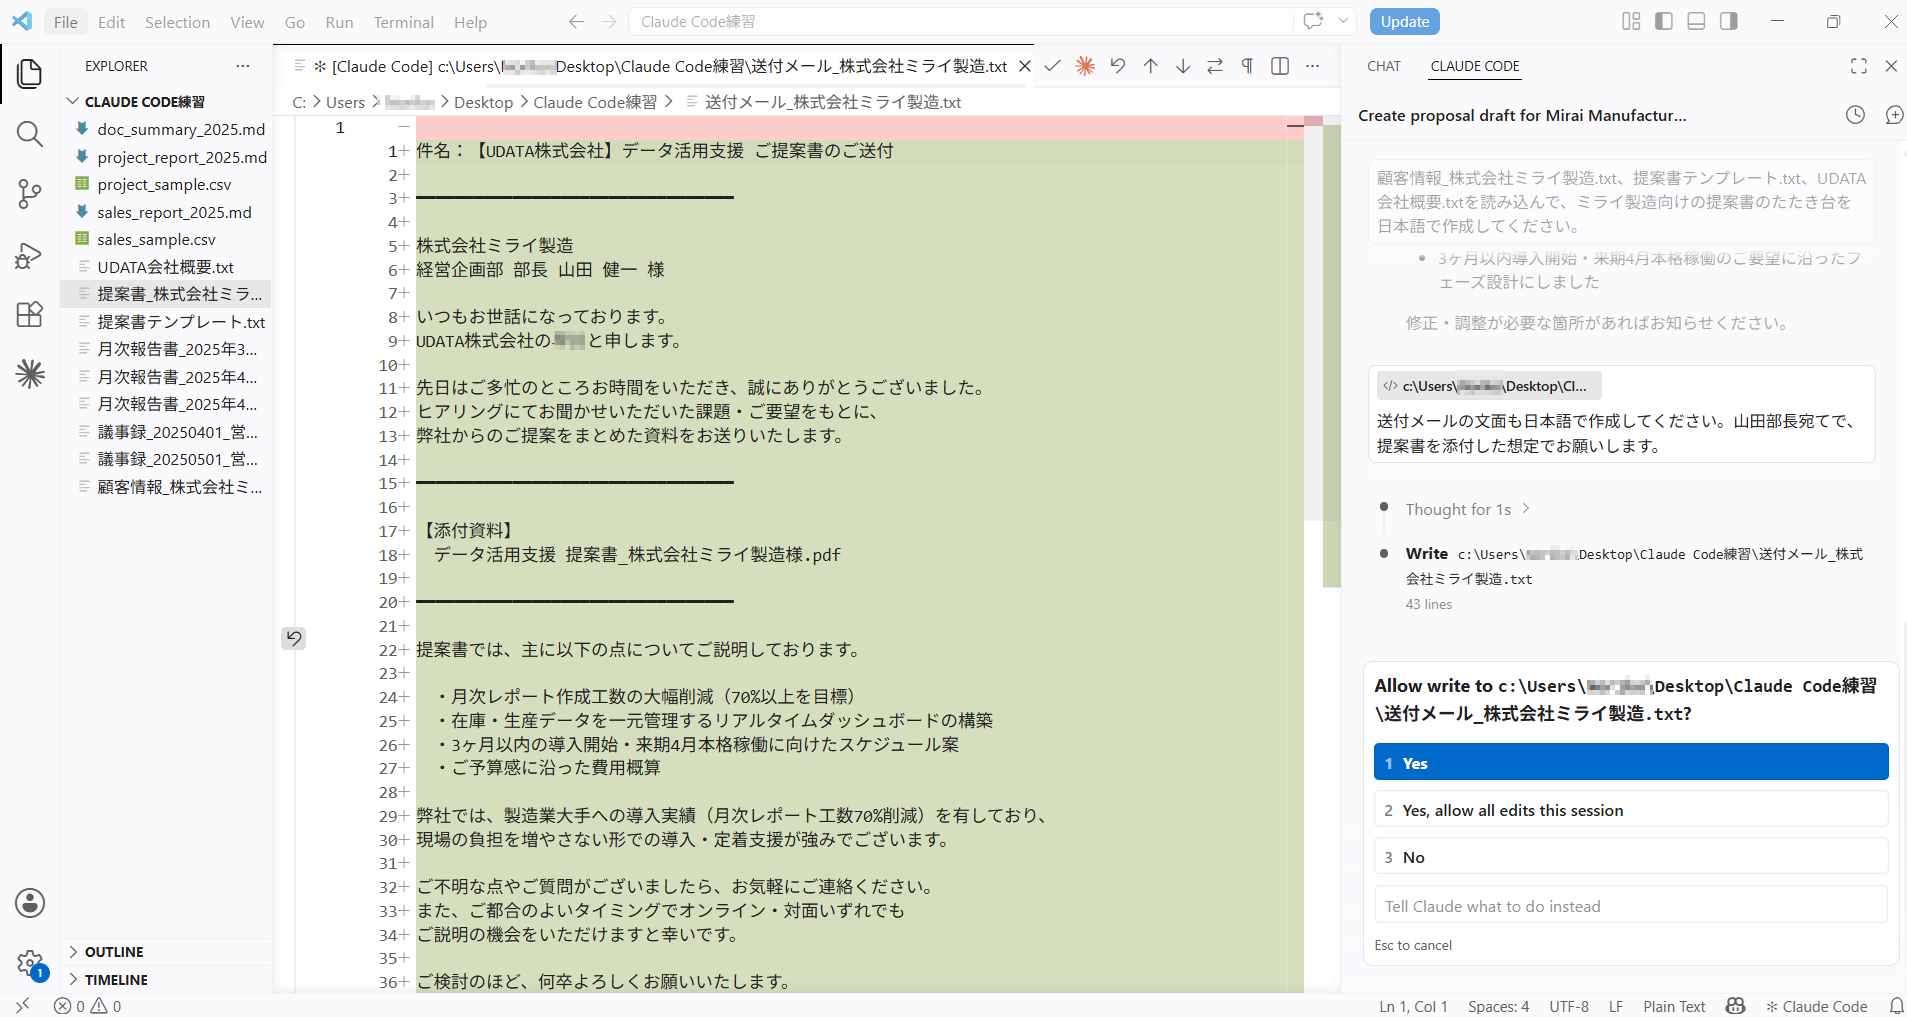
Task: Toggle whitespace pilcrow icon in diff toolbar
Action: pos(1247,66)
